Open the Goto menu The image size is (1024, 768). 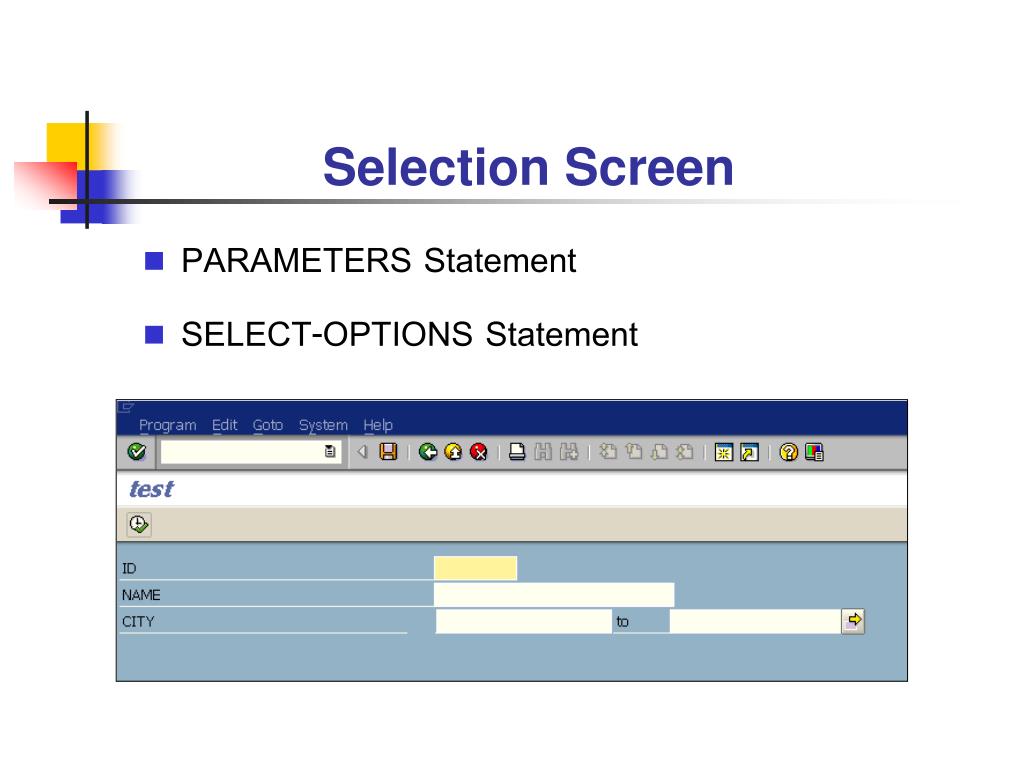[x=268, y=425]
